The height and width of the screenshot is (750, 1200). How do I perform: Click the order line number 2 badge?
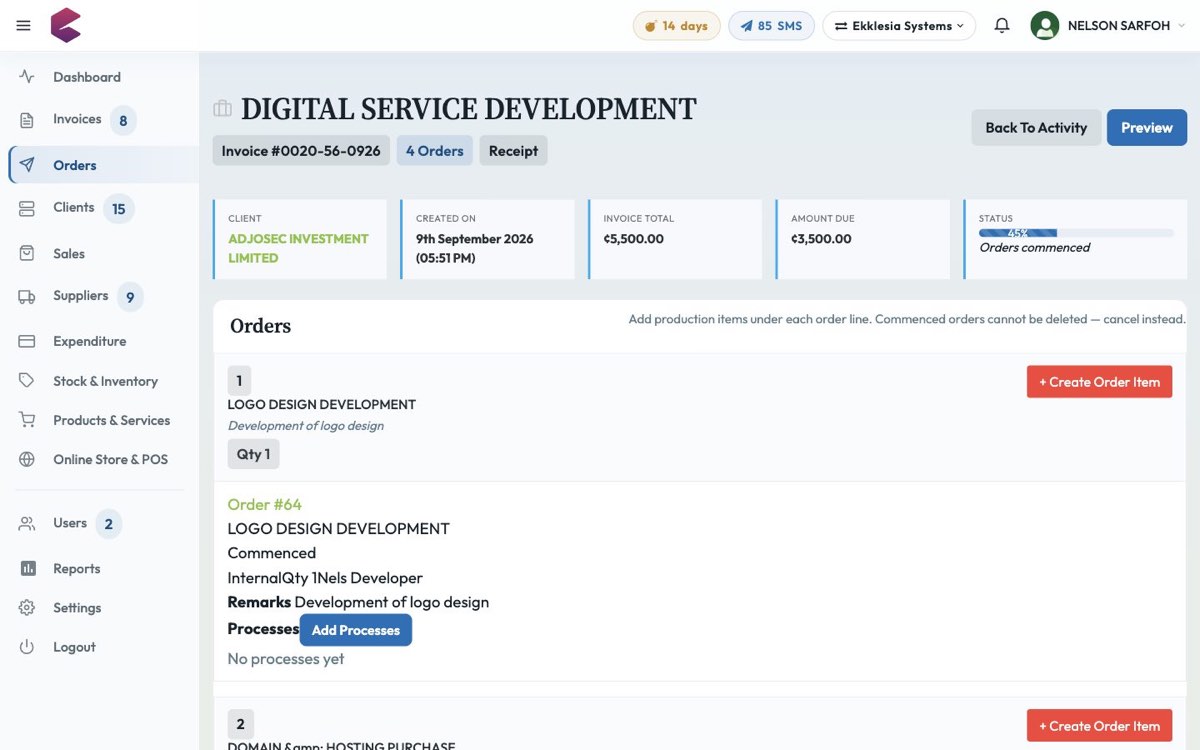pyautogui.click(x=240, y=724)
